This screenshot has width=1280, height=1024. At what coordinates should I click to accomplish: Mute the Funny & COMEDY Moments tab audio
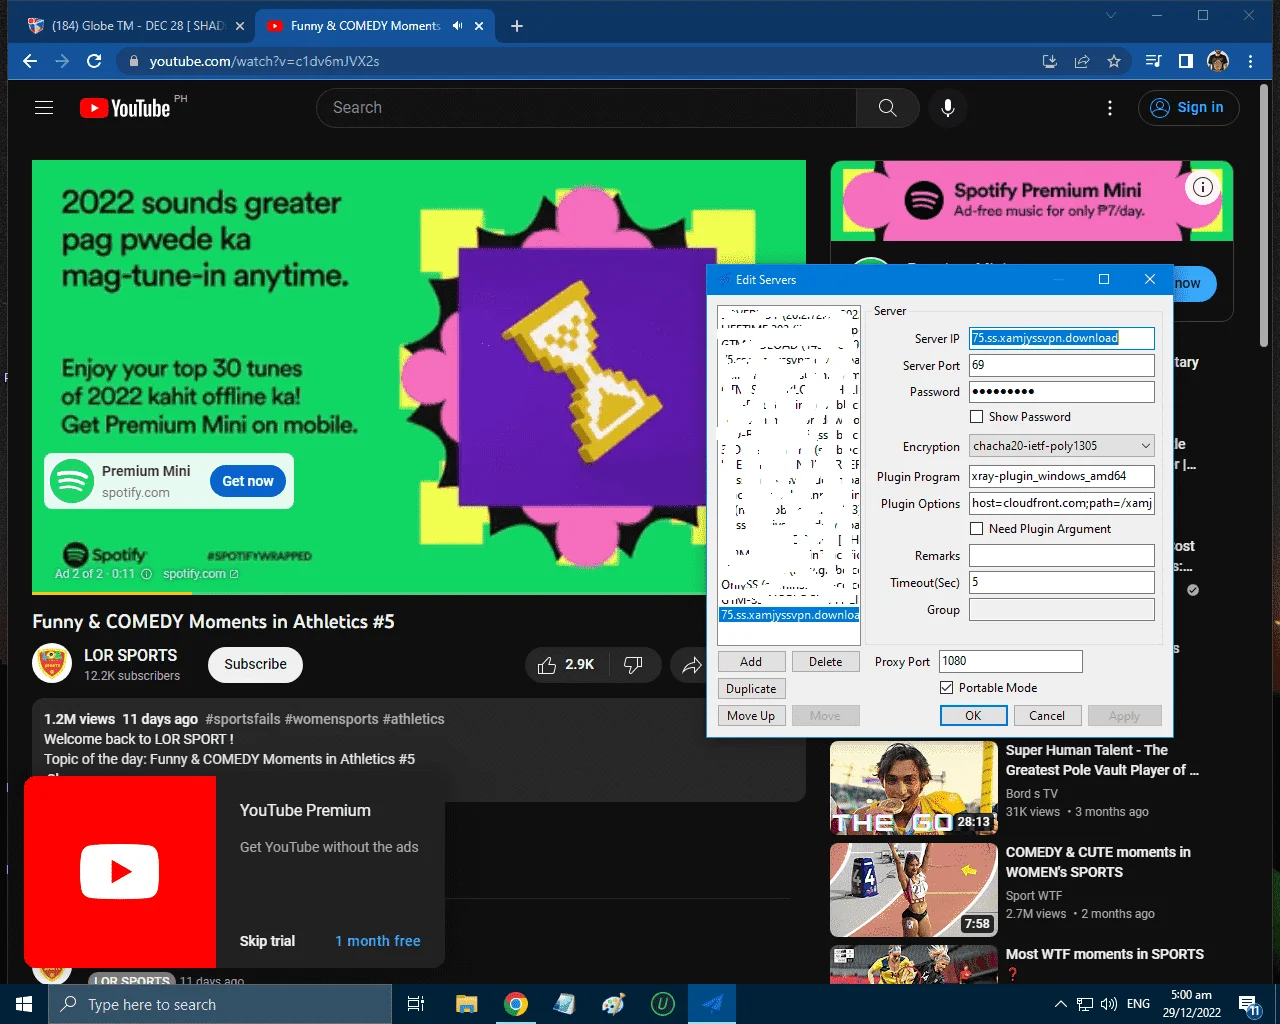(457, 26)
